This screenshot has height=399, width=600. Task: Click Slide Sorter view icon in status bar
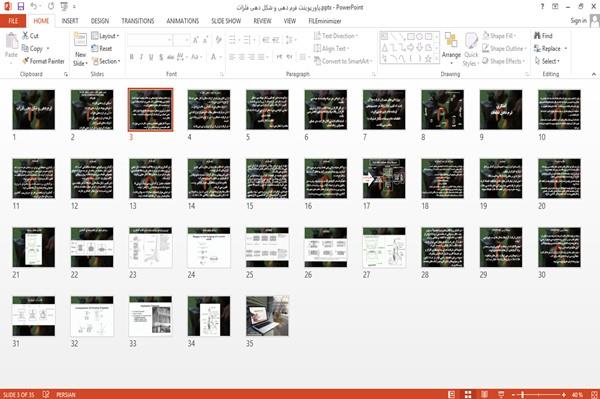tap(468, 394)
